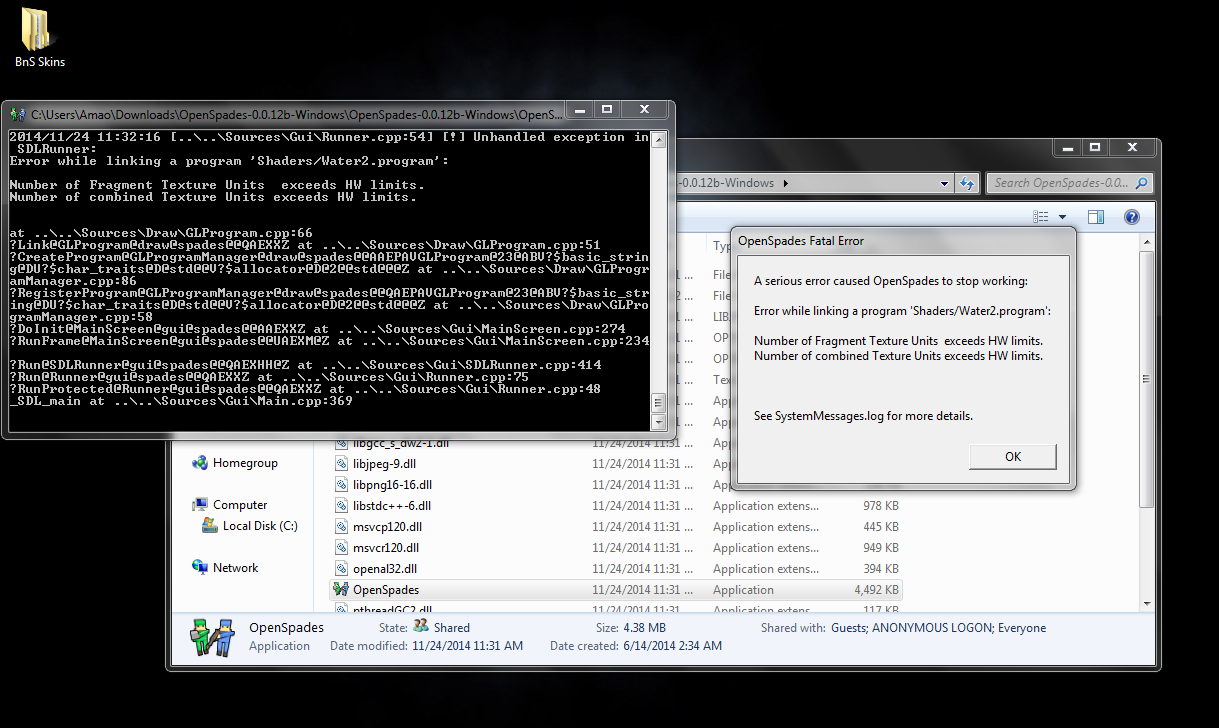Image resolution: width=1219 pixels, height=728 pixels.
Task: Click the Application type cell of OpenSpades row
Action: coord(743,590)
